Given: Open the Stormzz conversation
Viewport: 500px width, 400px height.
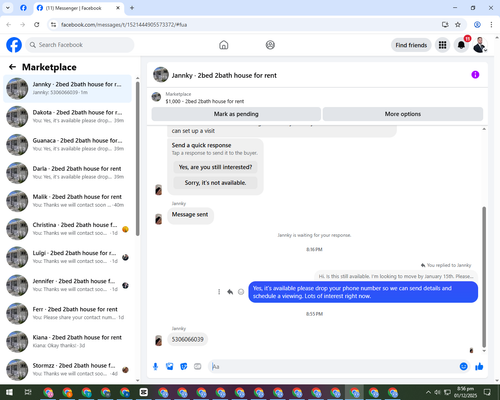Looking at the screenshot, I should pos(67,369).
